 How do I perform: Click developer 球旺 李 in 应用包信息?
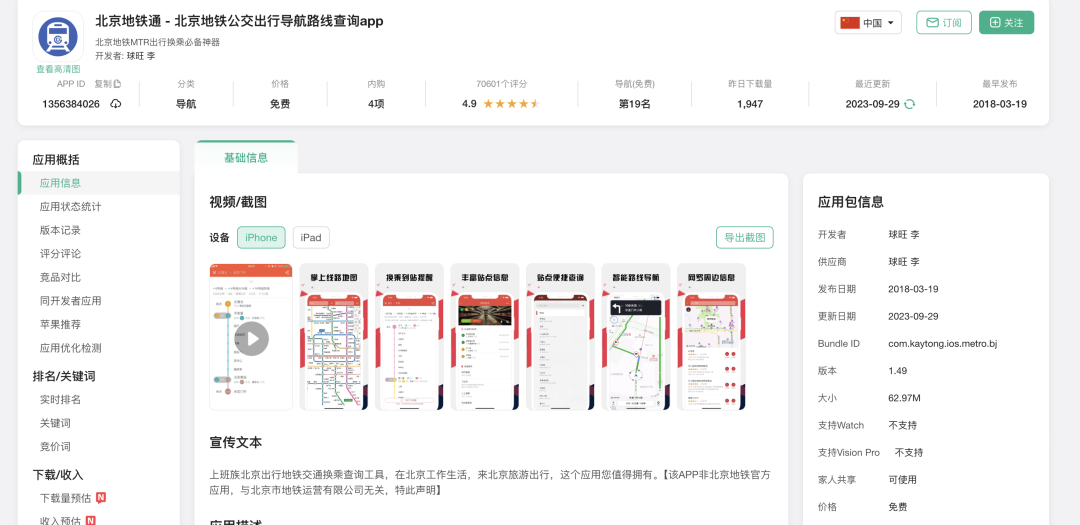[x=904, y=235]
